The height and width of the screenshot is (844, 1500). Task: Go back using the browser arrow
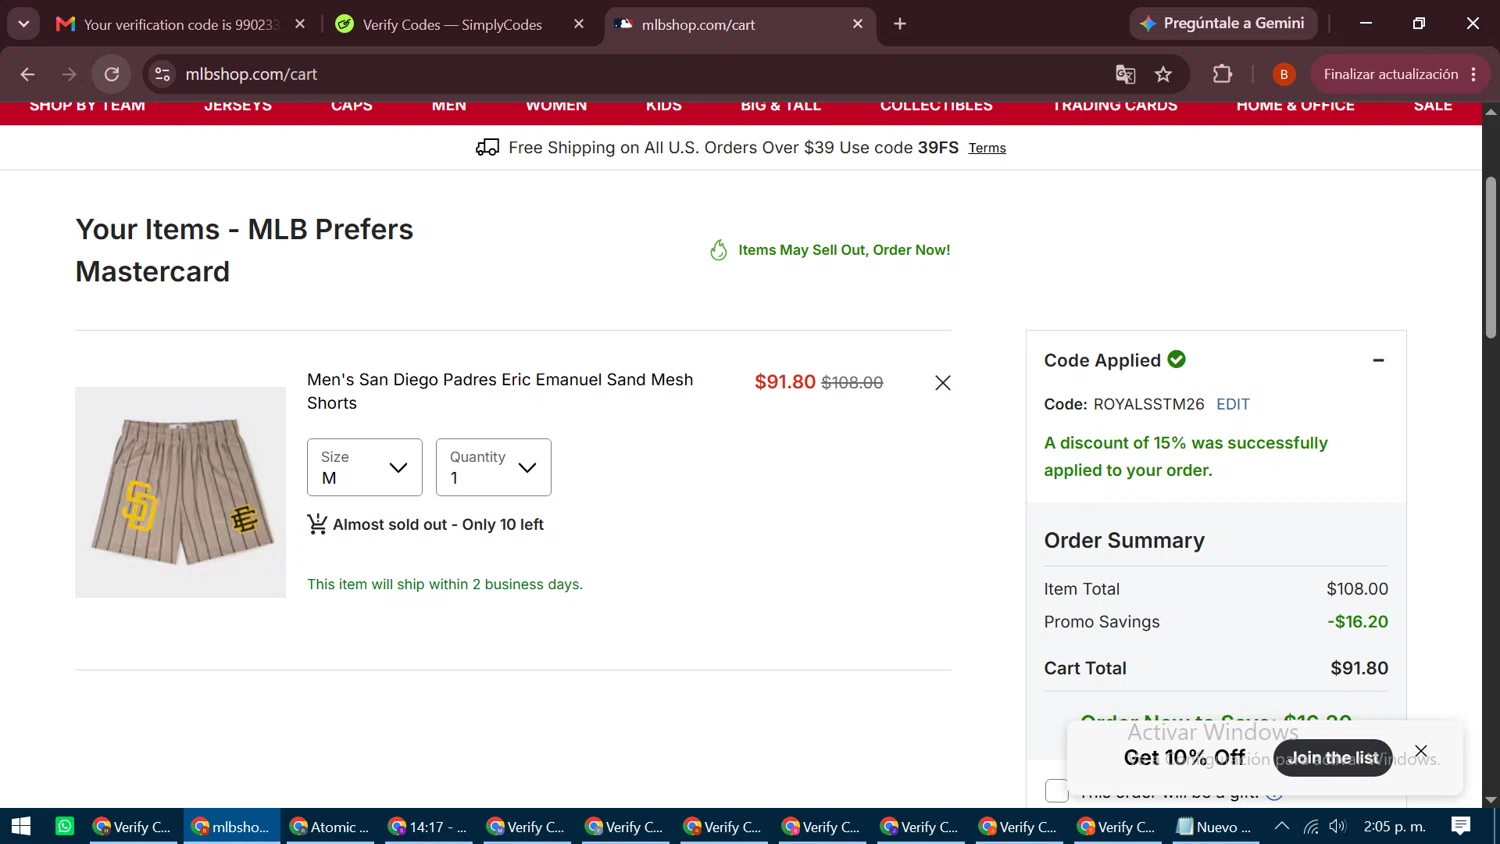point(27,74)
